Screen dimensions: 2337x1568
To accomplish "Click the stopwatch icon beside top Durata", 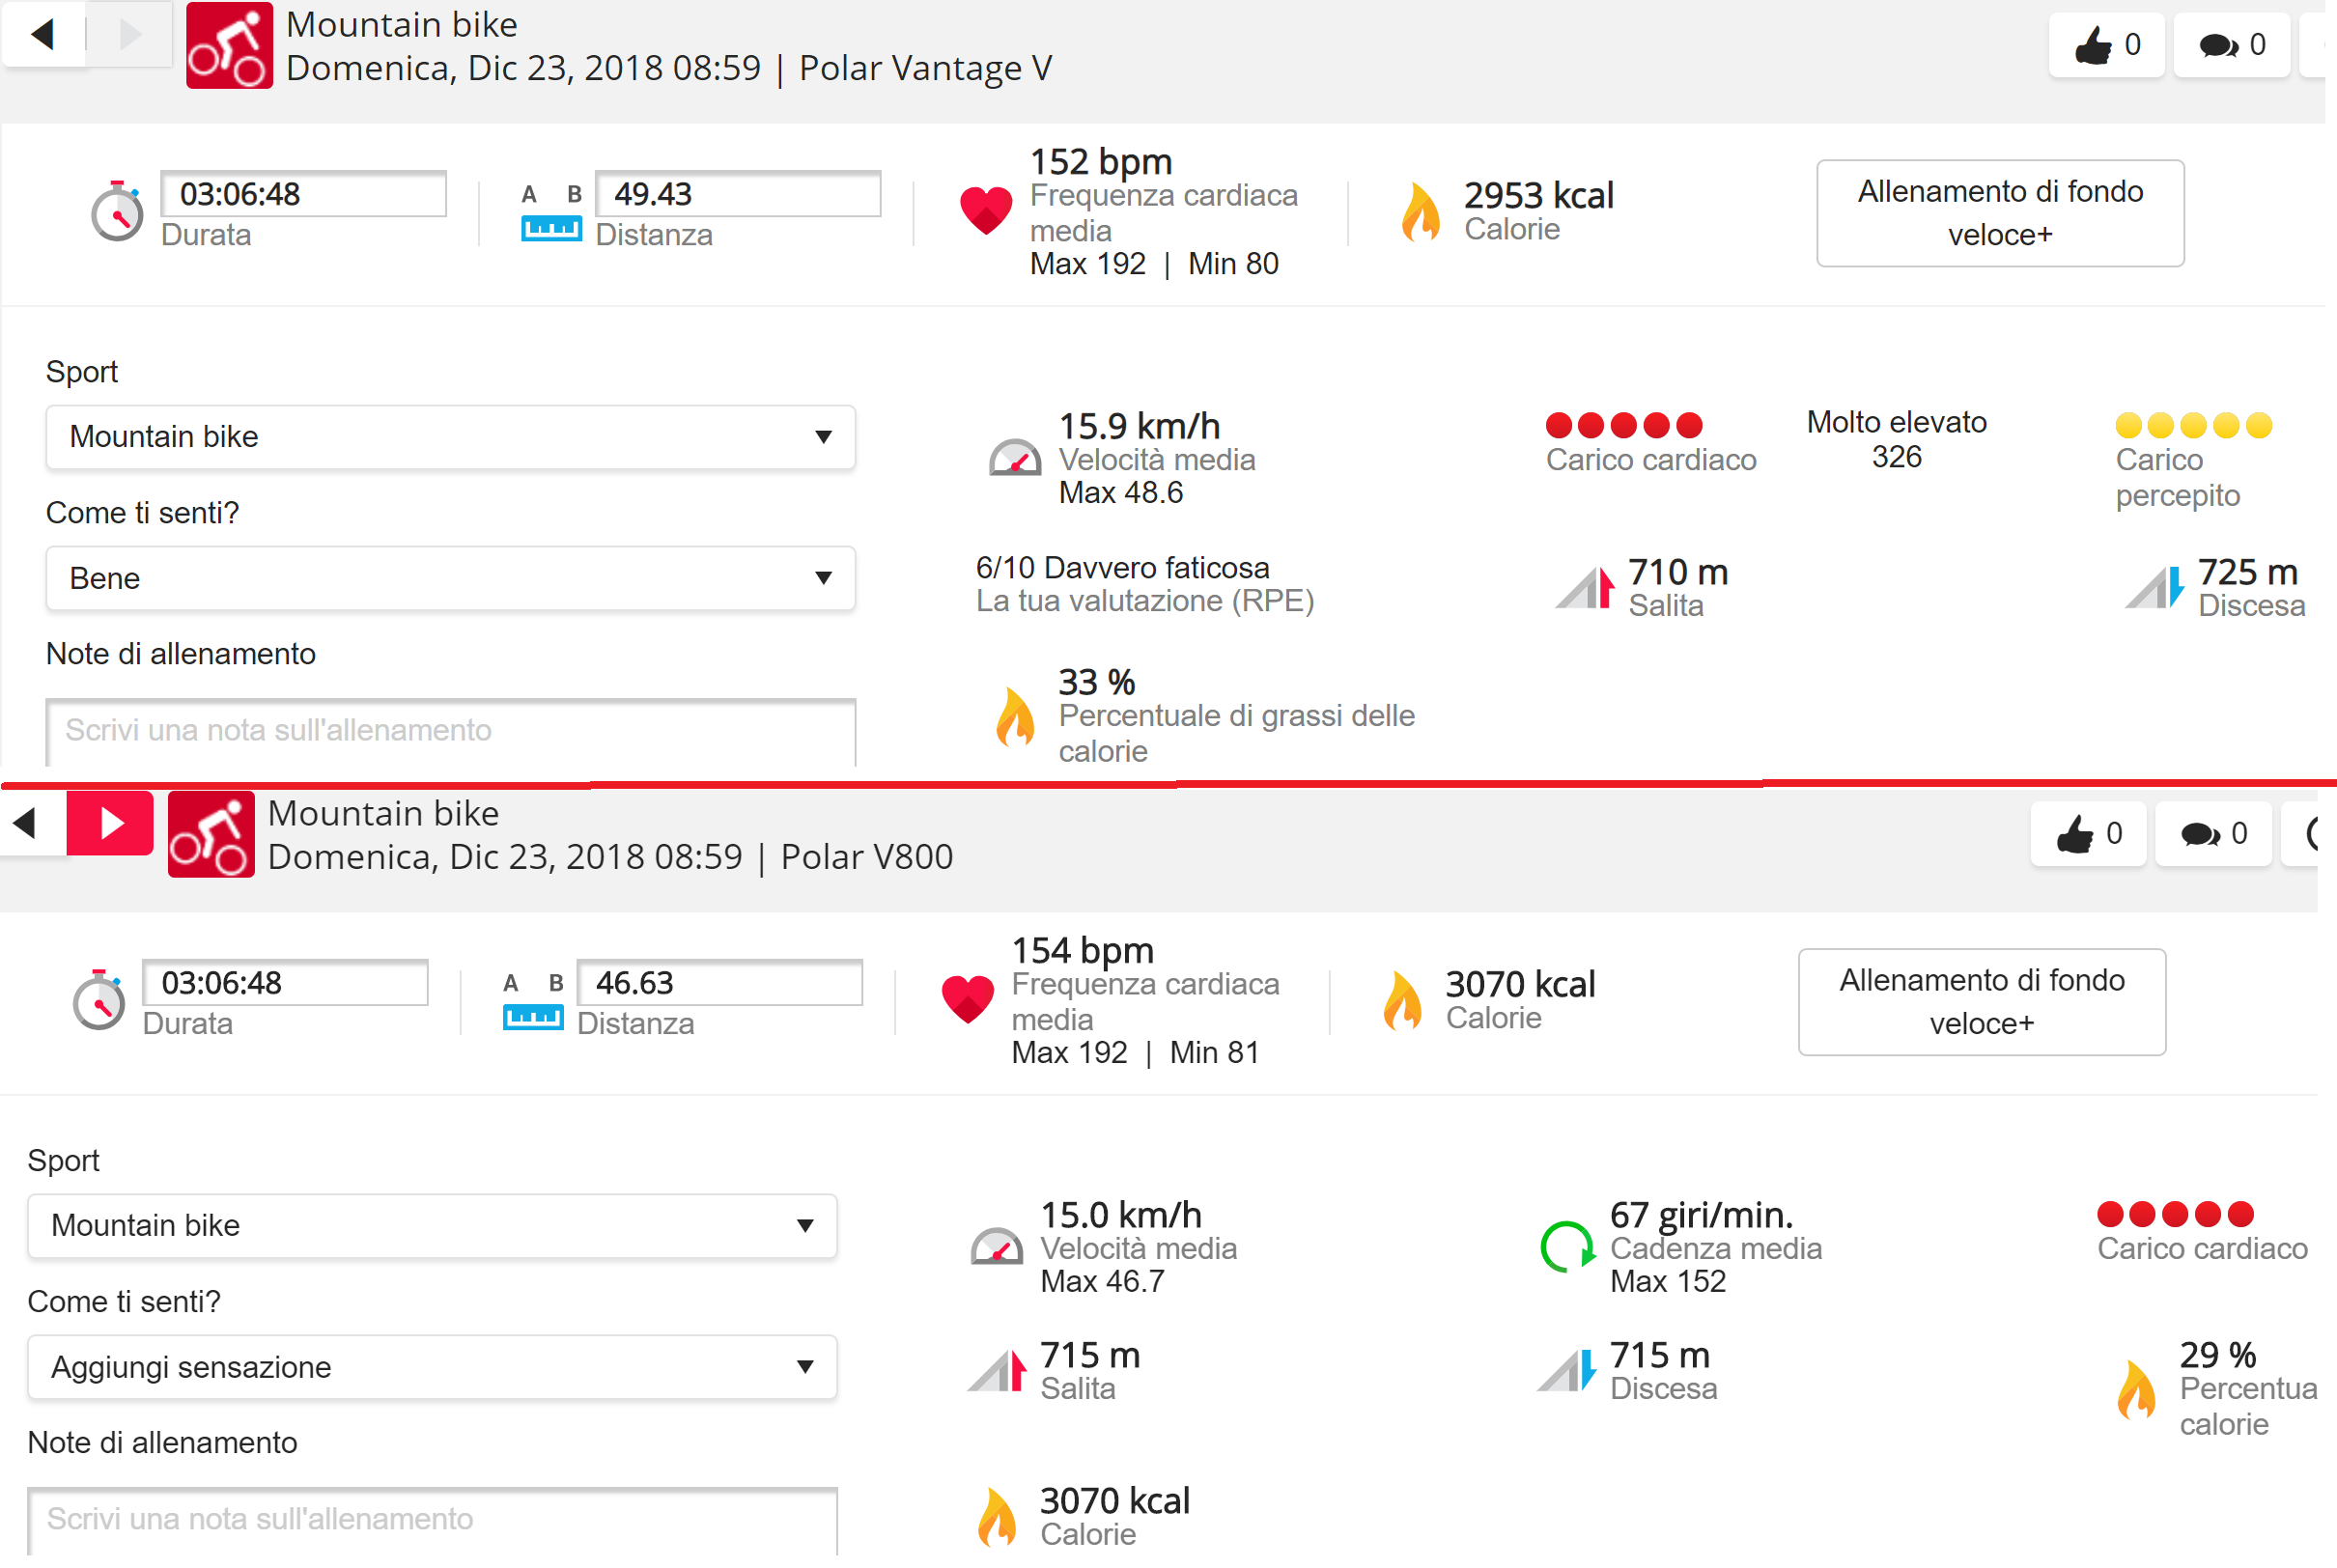I will [x=117, y=211].
